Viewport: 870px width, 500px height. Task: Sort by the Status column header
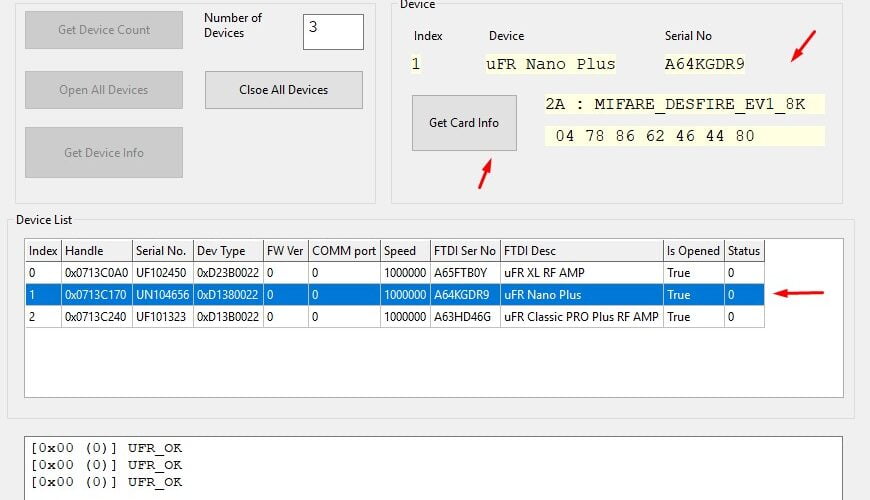click(x=744, y=251)
